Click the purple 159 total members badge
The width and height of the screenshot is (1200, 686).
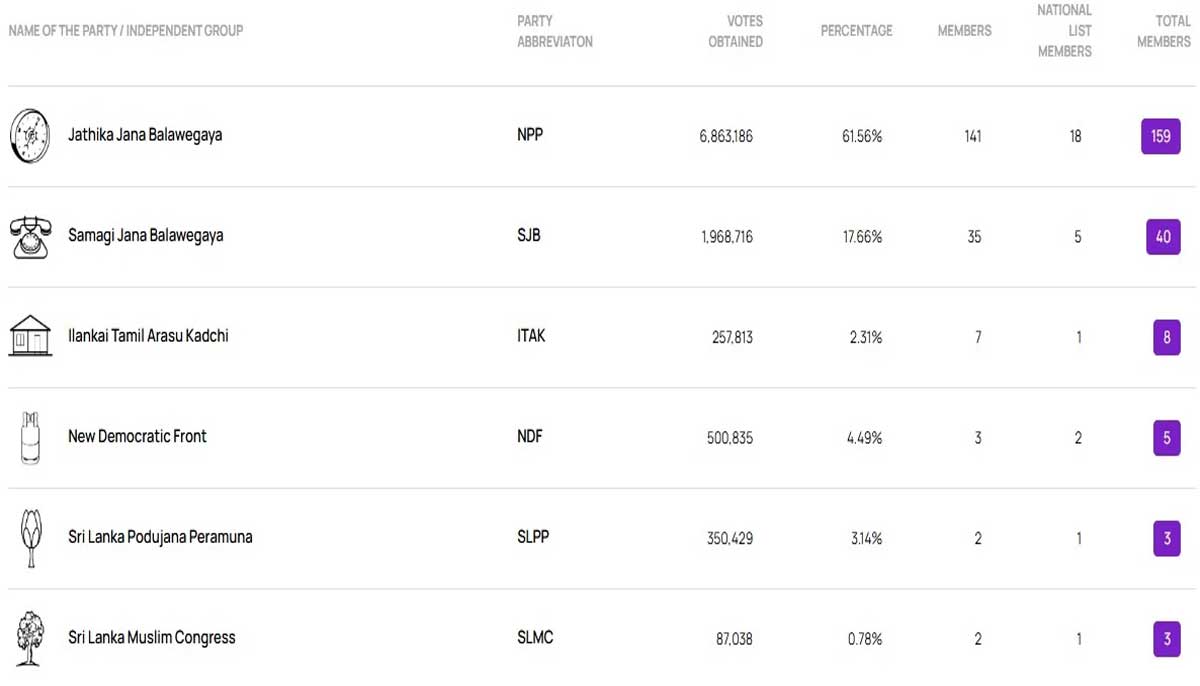[x=1160, y=136]
